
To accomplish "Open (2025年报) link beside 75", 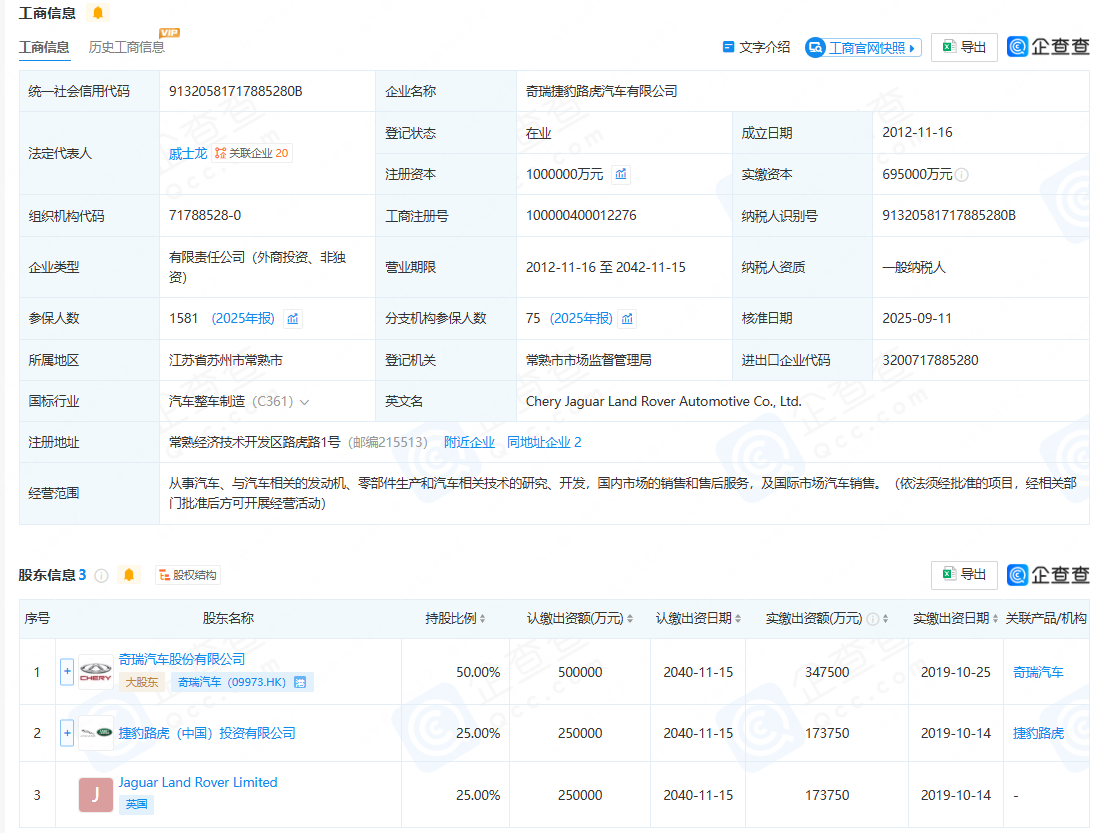I will point(581,318).
